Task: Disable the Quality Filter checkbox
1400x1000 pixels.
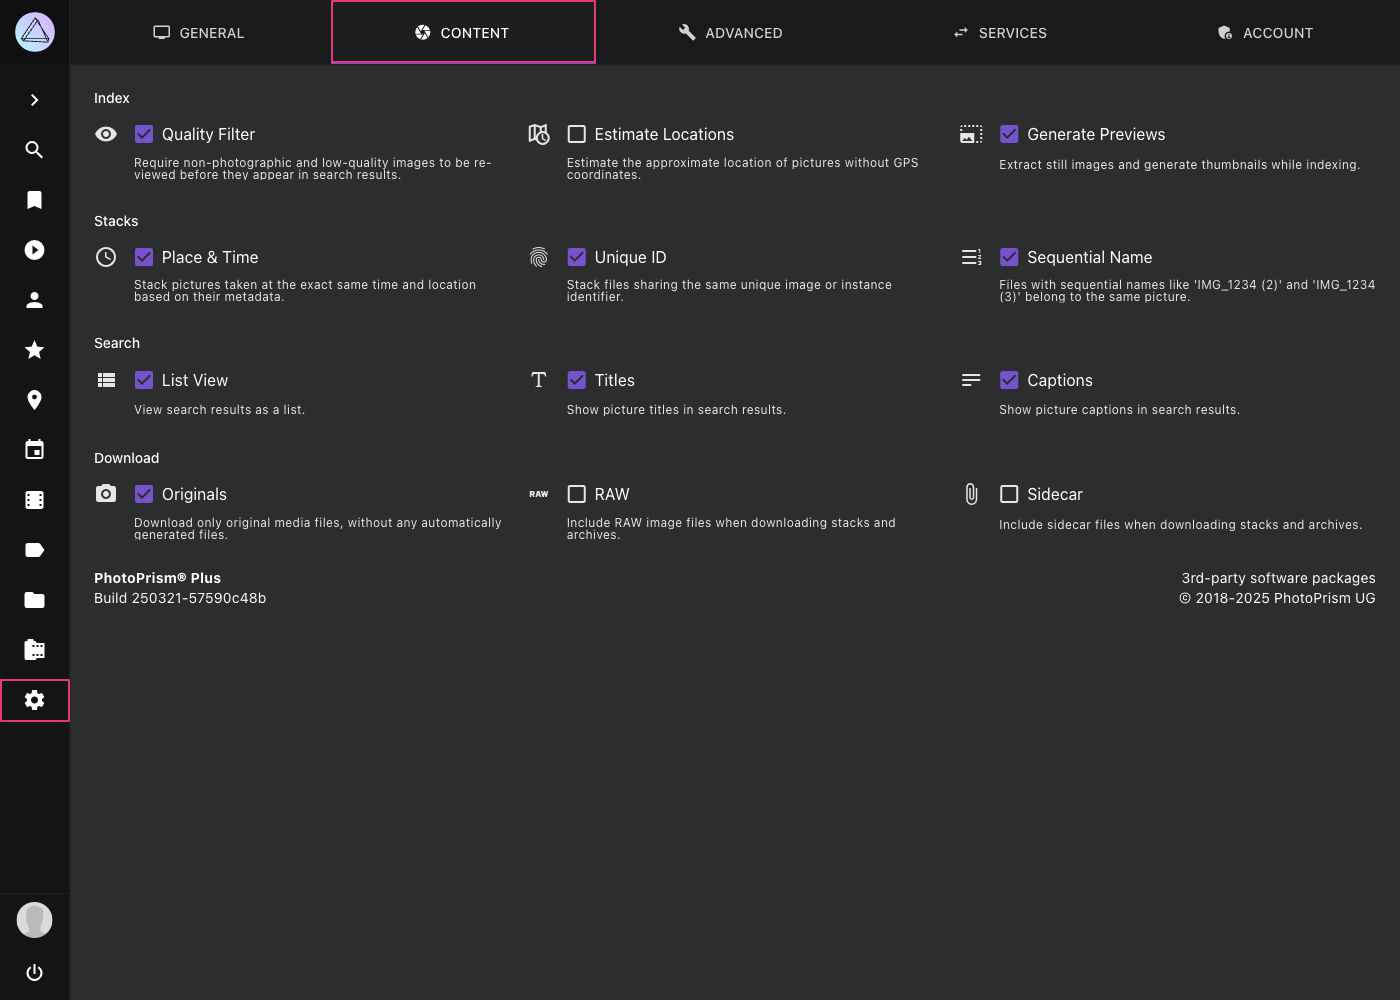Action: coord(144,134)
